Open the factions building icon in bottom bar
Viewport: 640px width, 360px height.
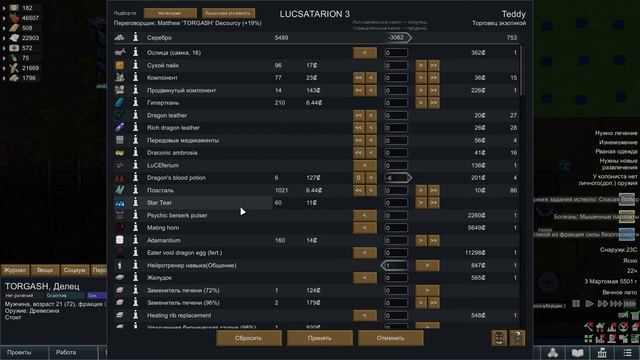click(602, 353)
